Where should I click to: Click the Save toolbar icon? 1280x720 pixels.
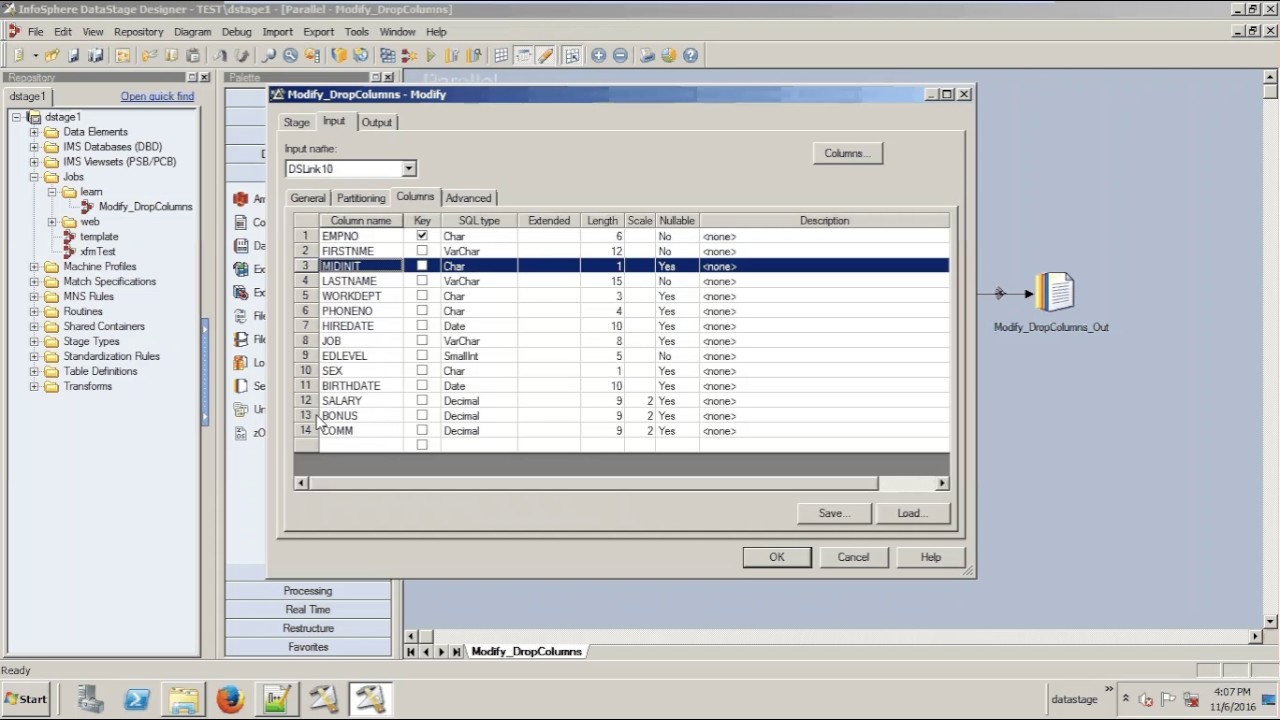pyautogui.click(x=74, y=56)
